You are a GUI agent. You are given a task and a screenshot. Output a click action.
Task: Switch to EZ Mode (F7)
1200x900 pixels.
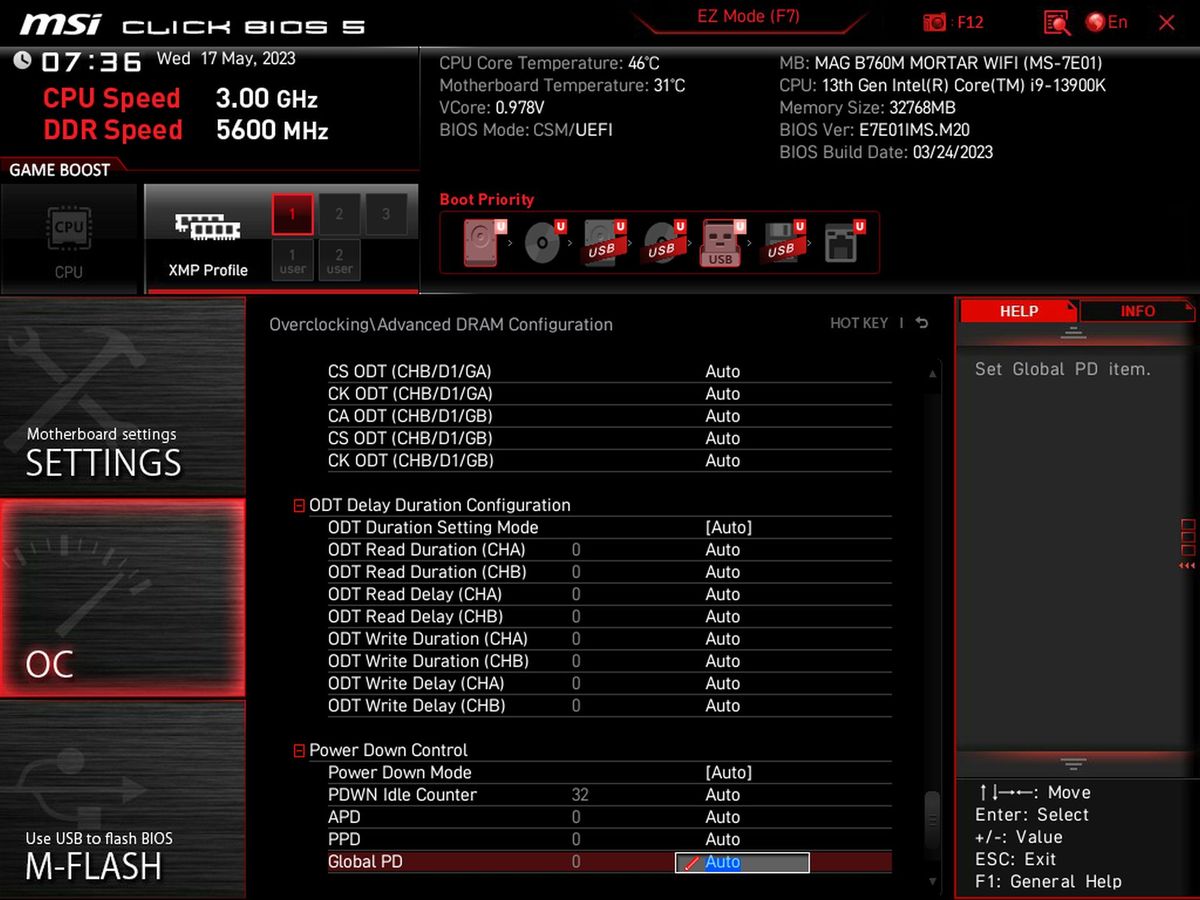pos(748,17)
